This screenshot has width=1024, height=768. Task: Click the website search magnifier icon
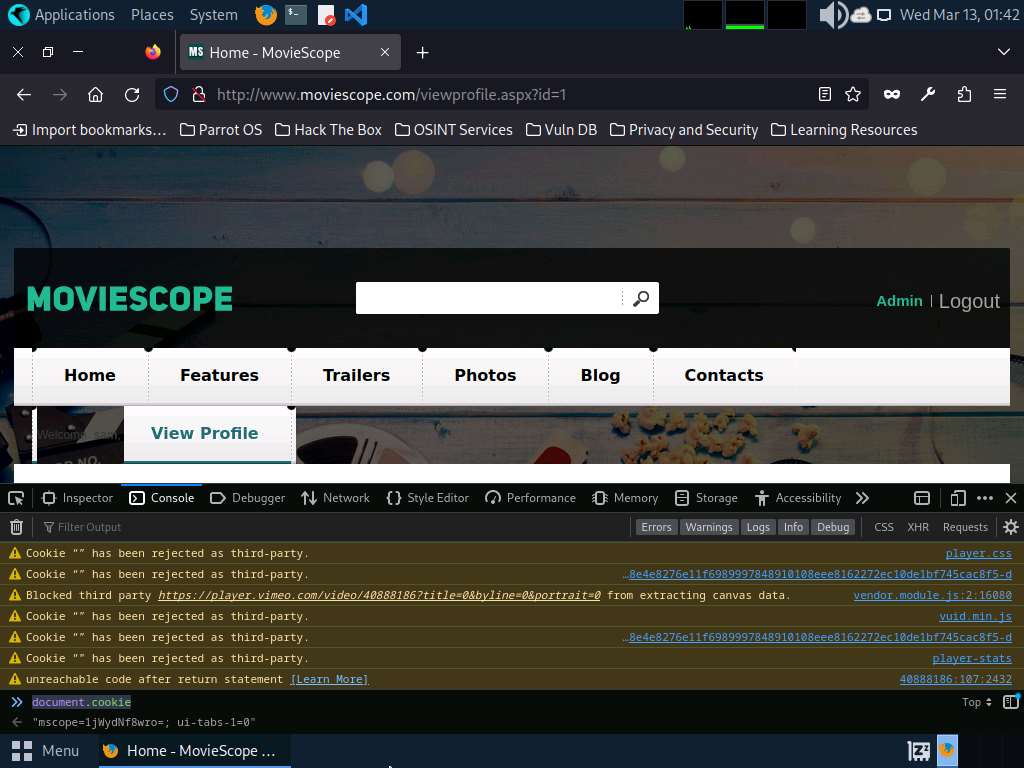[641, 298]
